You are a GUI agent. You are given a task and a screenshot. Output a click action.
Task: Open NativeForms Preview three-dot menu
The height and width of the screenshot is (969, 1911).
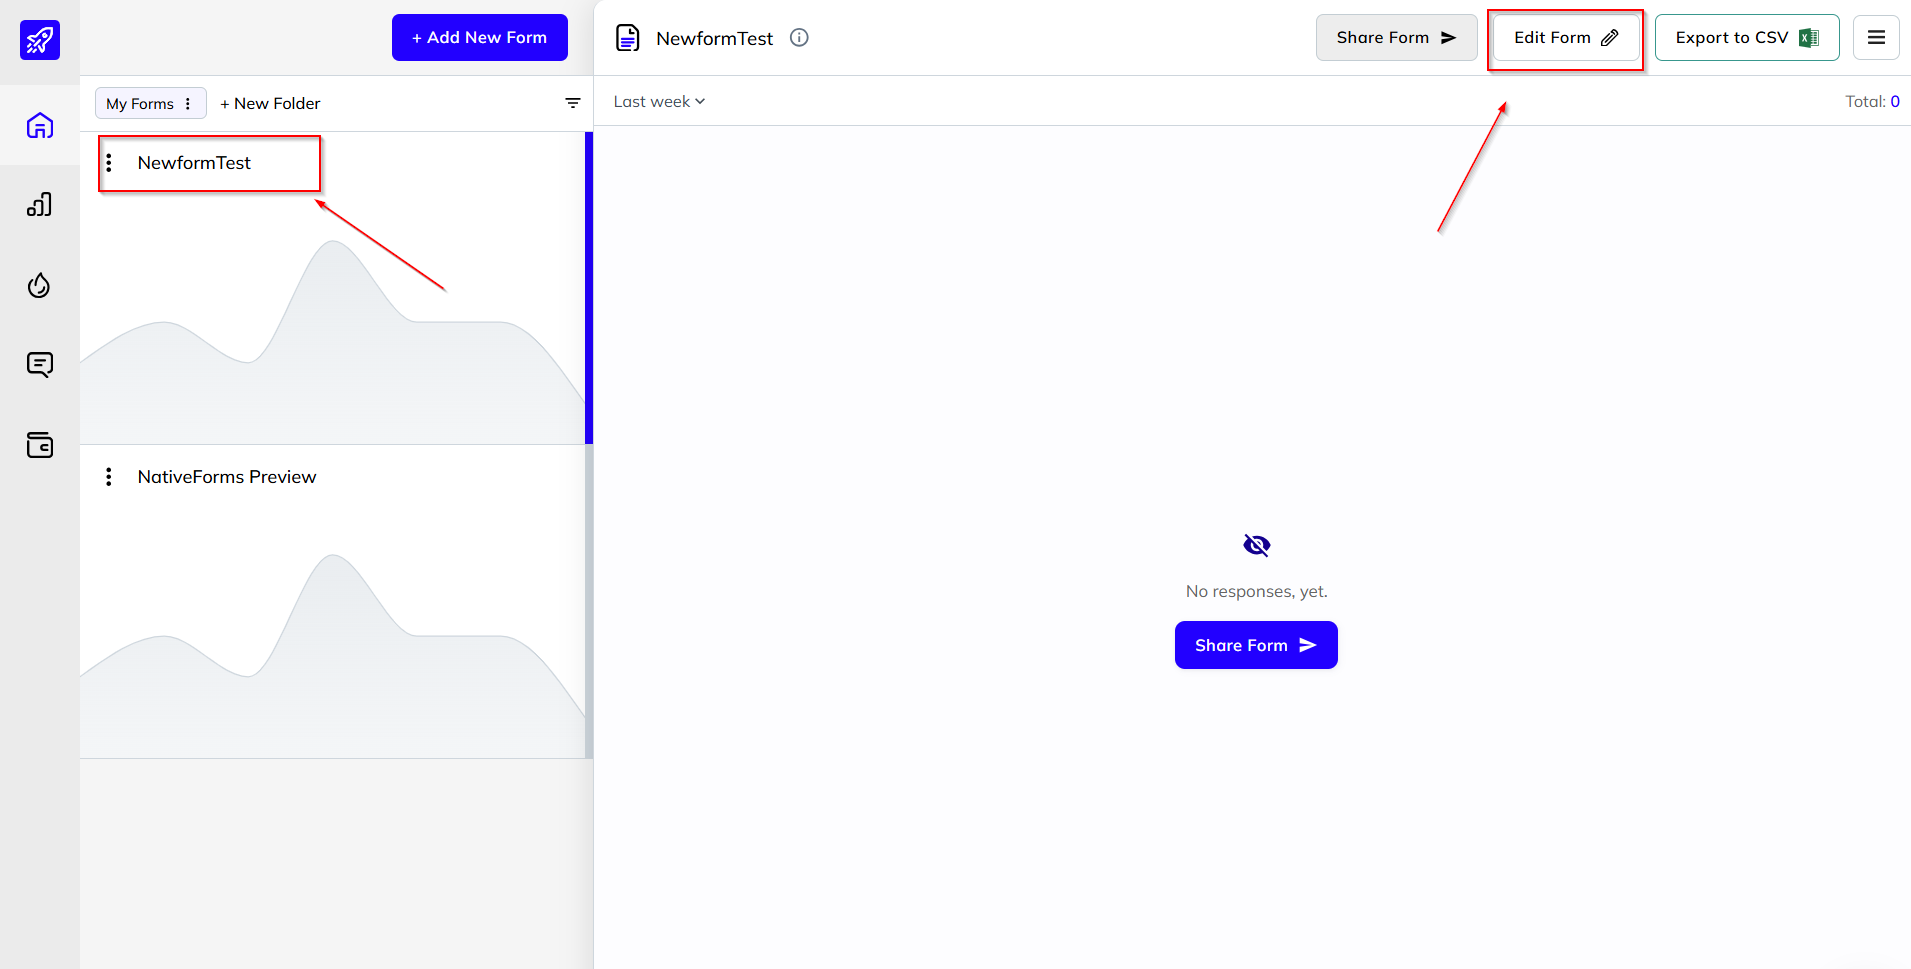(109, 477)
